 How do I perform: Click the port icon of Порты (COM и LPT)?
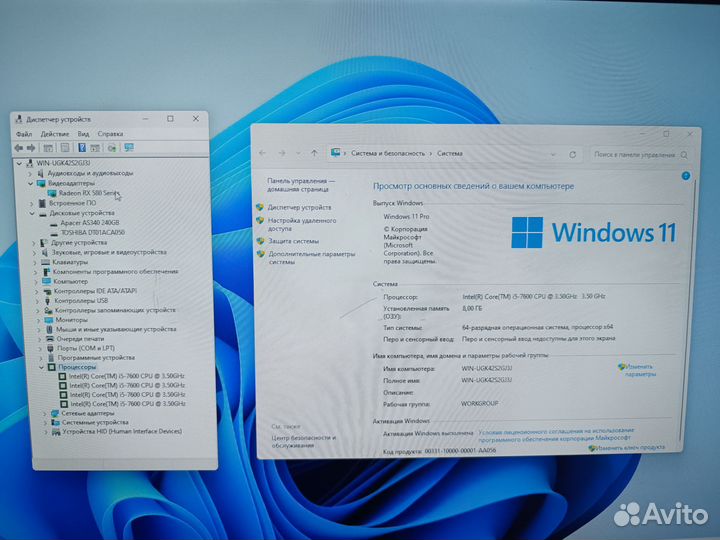click(50, 349)
